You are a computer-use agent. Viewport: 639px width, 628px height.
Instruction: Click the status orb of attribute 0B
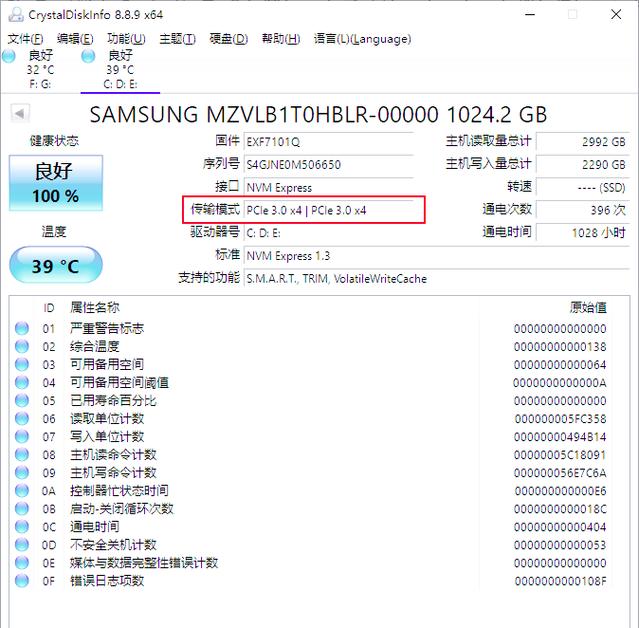coord(22,509)
